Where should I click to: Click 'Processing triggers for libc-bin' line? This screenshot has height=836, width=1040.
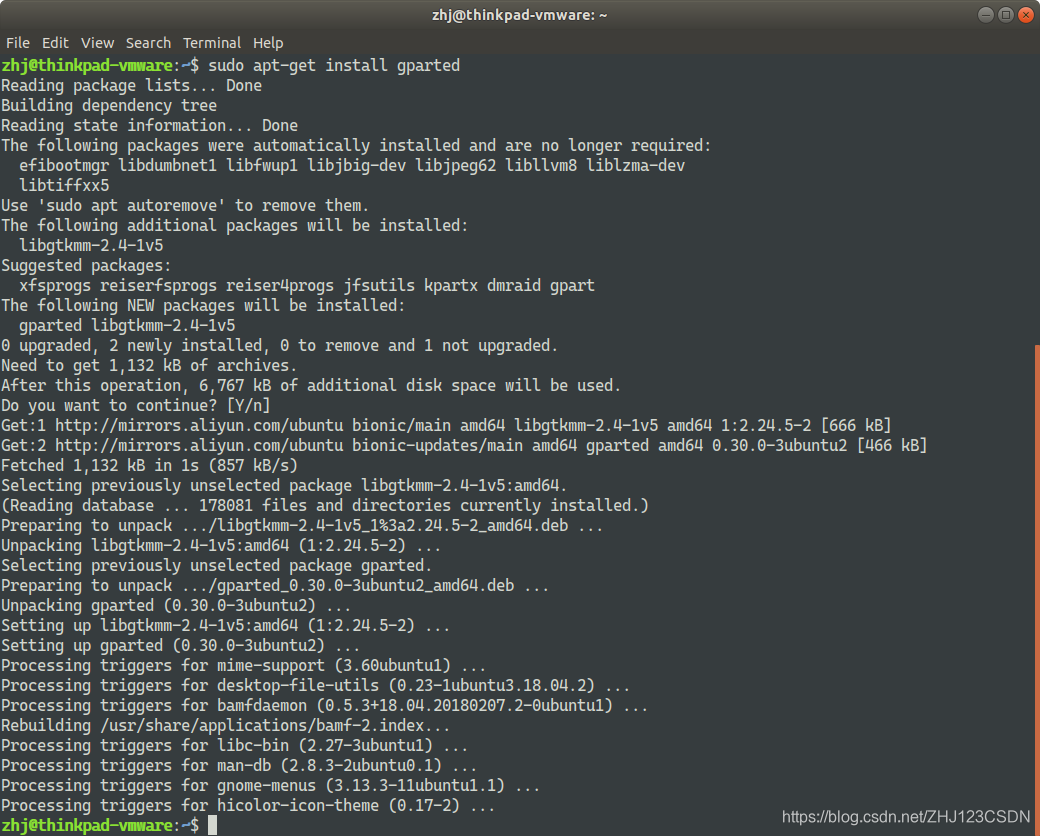tap(234, 745)
